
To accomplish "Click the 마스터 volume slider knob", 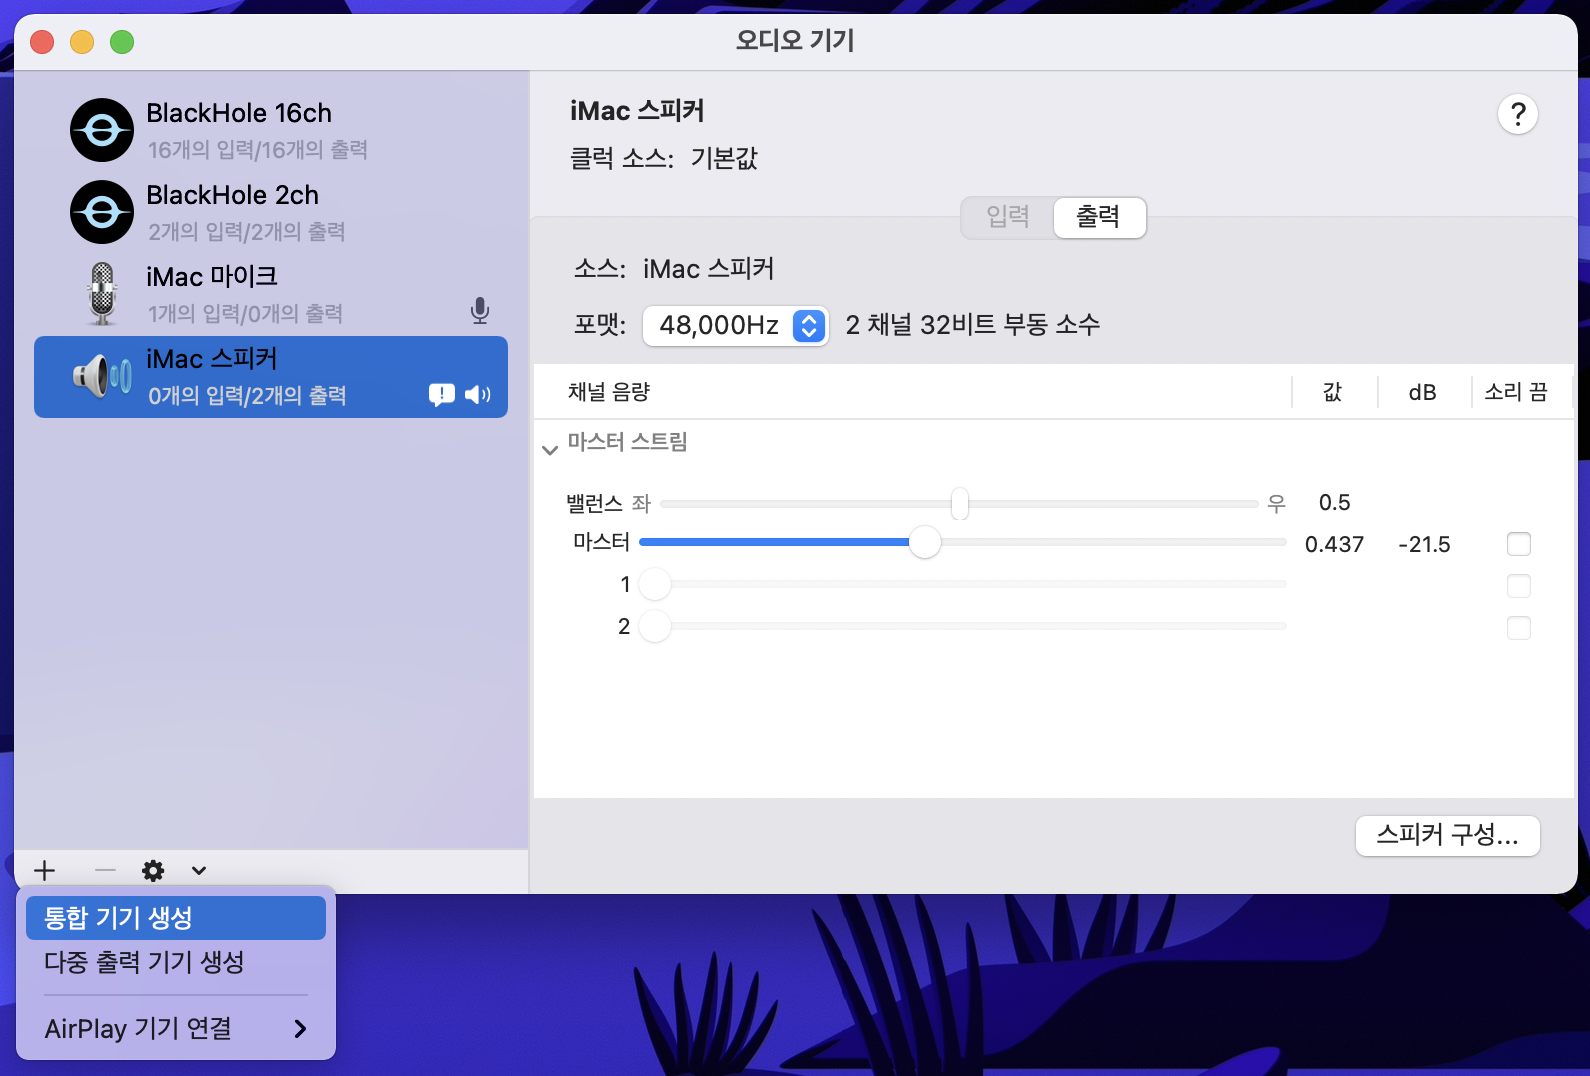I will (x=925, y=542).
